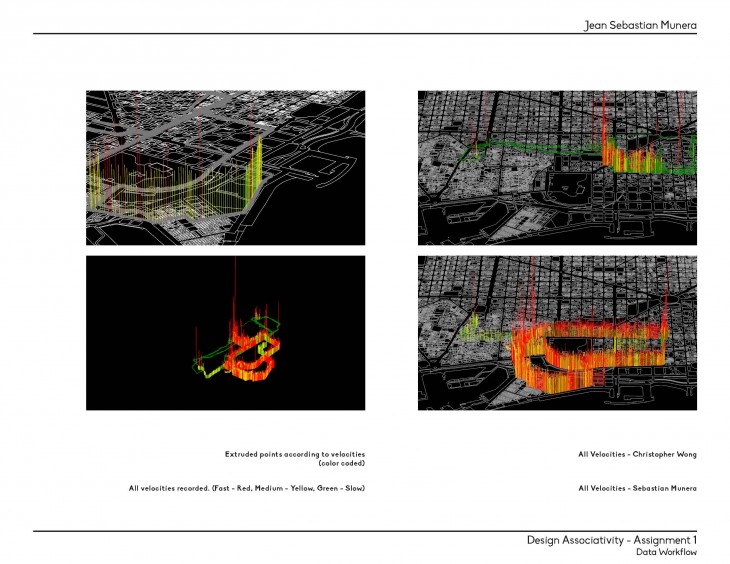Viewport: 730px width, 564px height.
Task: Select the '(color coded)' caption text
Action: [x=342, y=464]
